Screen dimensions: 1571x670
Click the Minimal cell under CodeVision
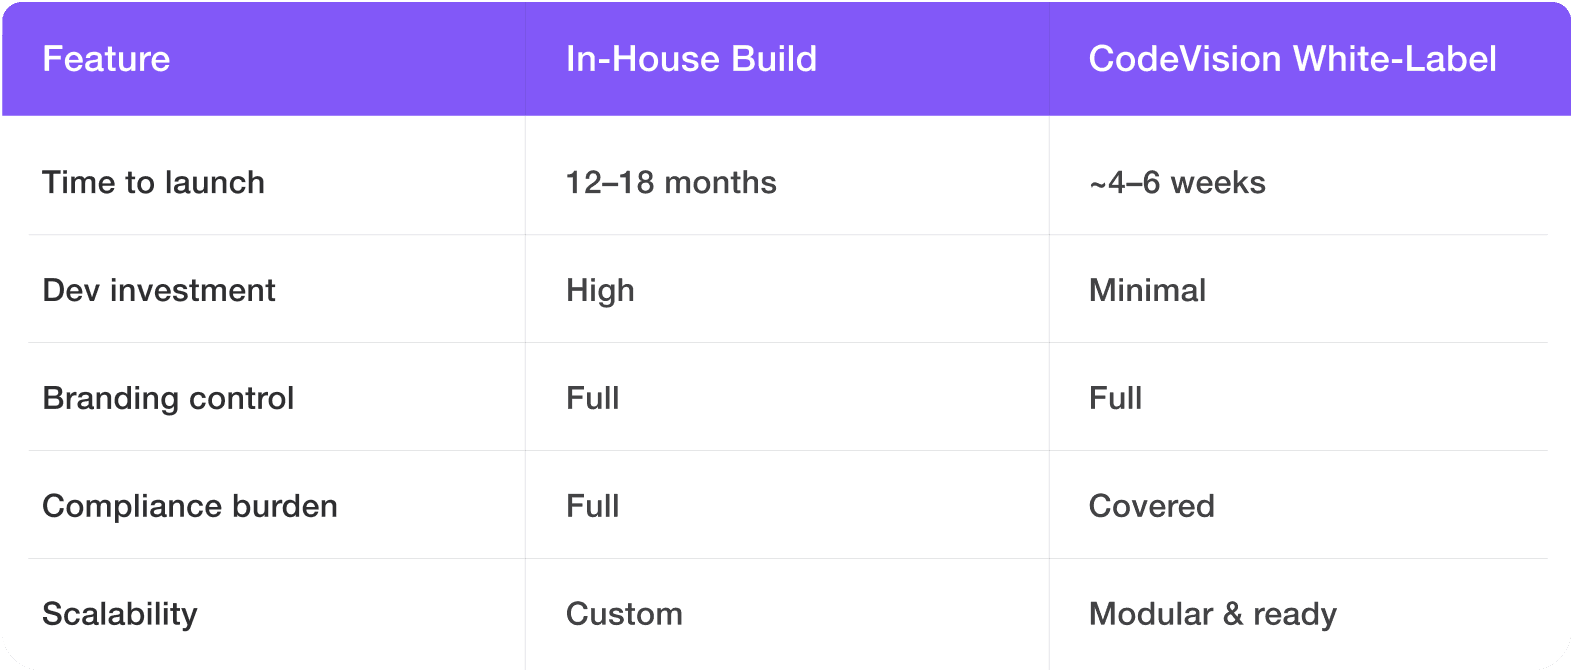1147,291
